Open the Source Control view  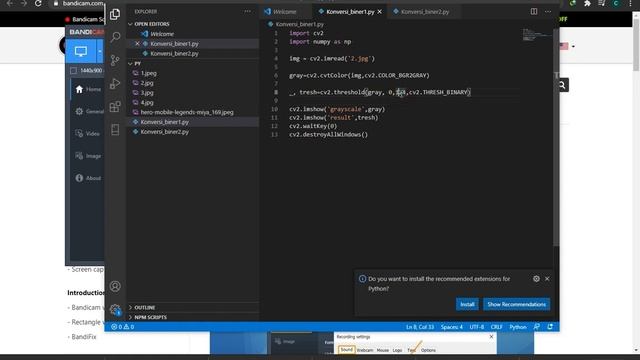tap(115, 60)
